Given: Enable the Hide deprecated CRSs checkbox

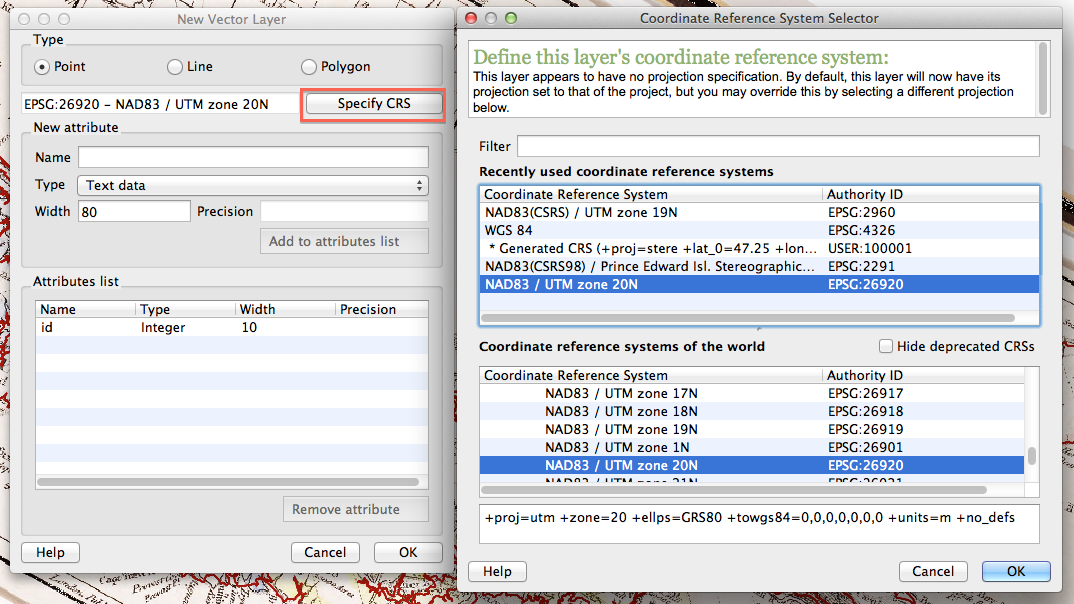Looking at the screenshot, I should (x=885, y=346).
